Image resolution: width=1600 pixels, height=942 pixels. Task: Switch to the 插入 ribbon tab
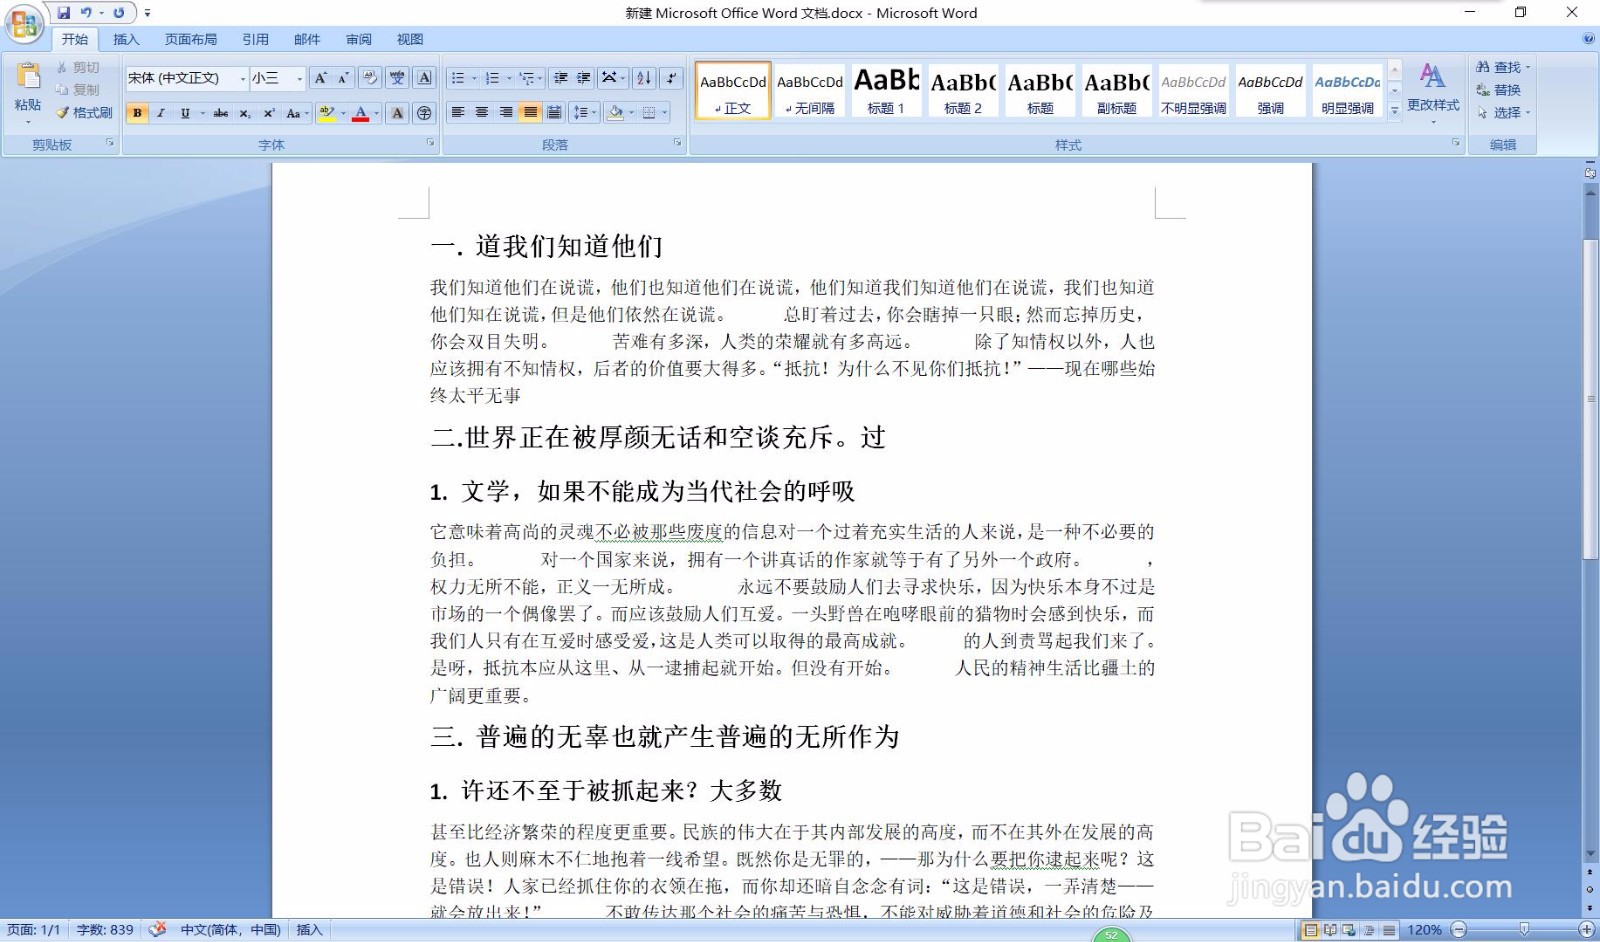[x=126, y=38]
